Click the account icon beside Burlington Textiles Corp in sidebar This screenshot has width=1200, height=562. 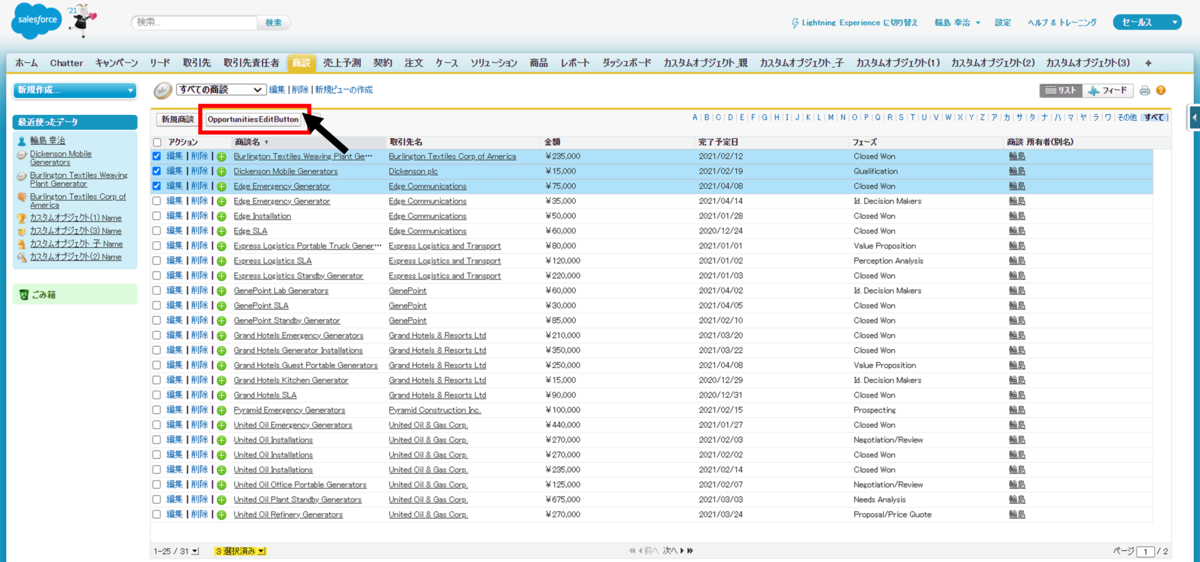[x=22, y=197]
